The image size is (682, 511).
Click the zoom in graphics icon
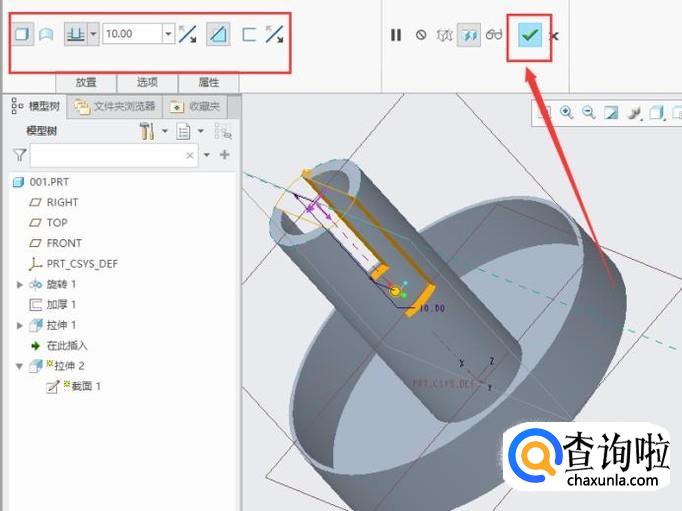566,112
